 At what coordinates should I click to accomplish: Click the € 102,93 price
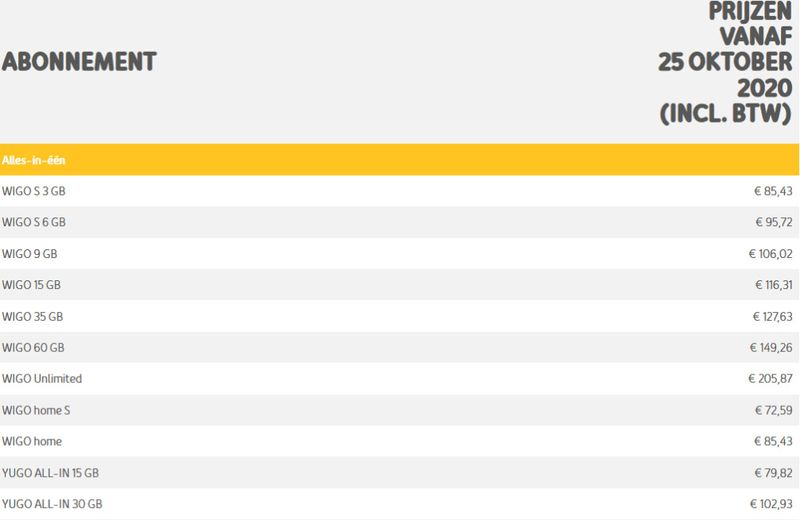click(771, 504)
